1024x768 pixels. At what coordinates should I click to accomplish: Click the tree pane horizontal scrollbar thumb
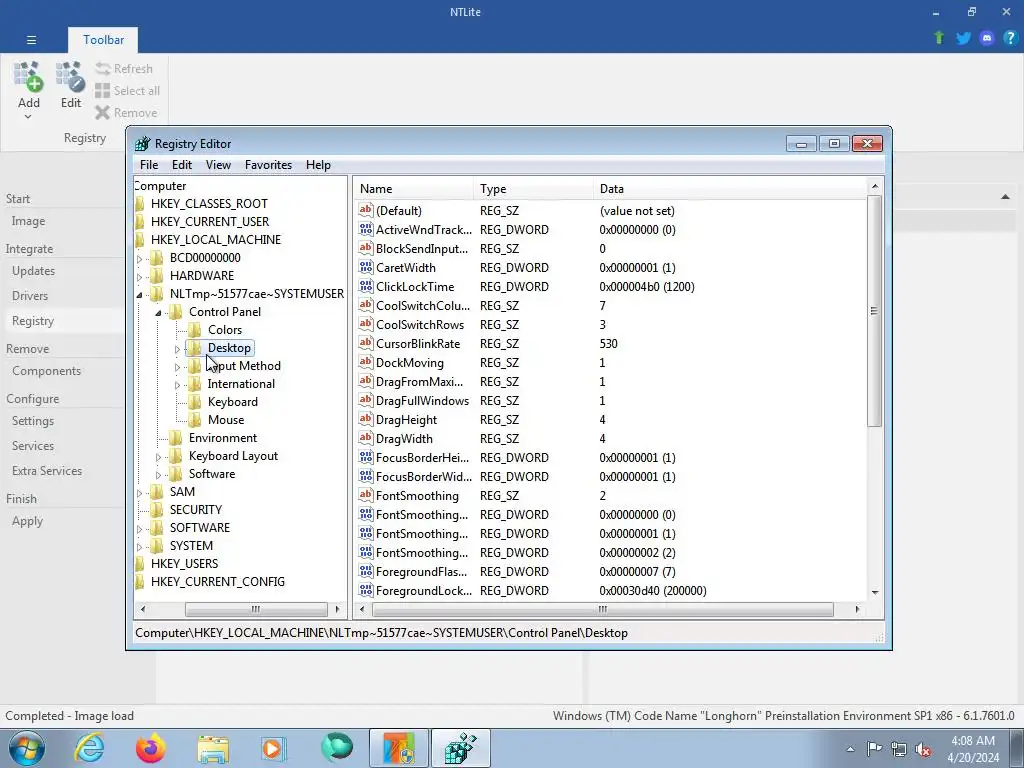256,609
